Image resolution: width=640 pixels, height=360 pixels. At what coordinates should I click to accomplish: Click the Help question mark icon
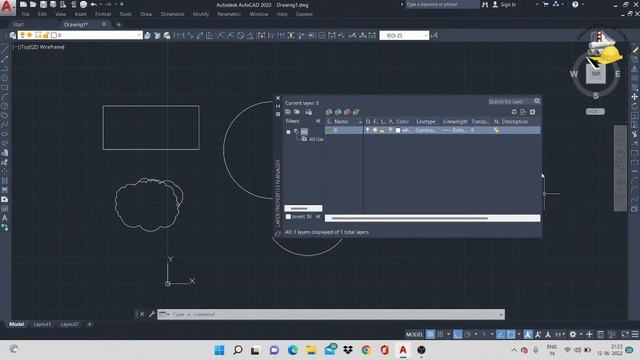tap(575, 4)
